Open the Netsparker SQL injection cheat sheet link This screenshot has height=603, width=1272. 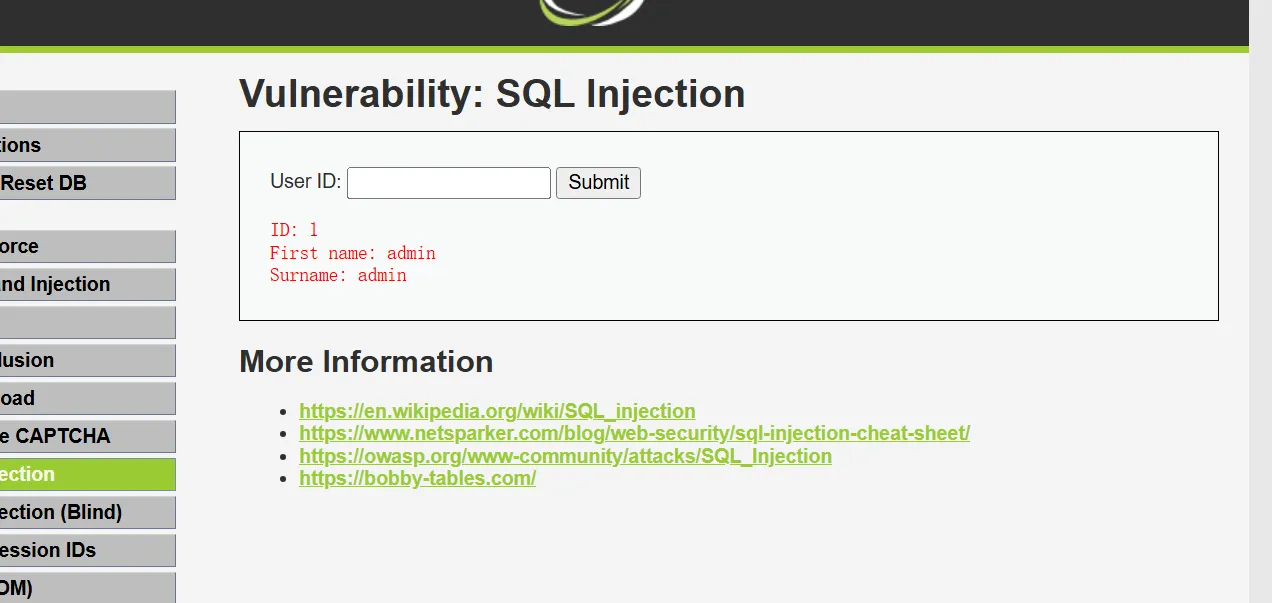point(634,433)
